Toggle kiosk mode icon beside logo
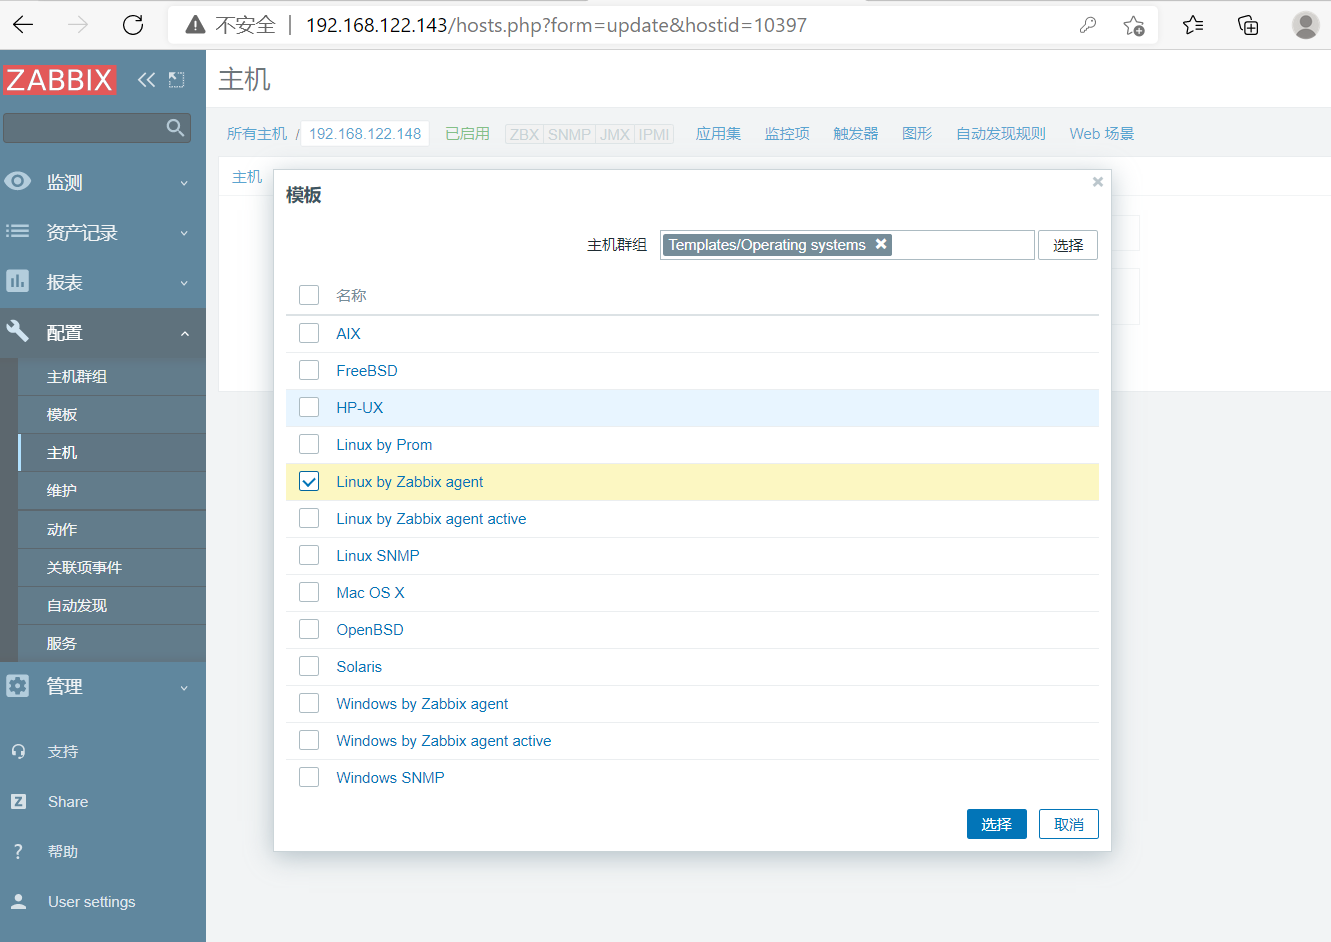This screenshot has height=942, width=1331. pyautogui.click(x=177, y=80)
